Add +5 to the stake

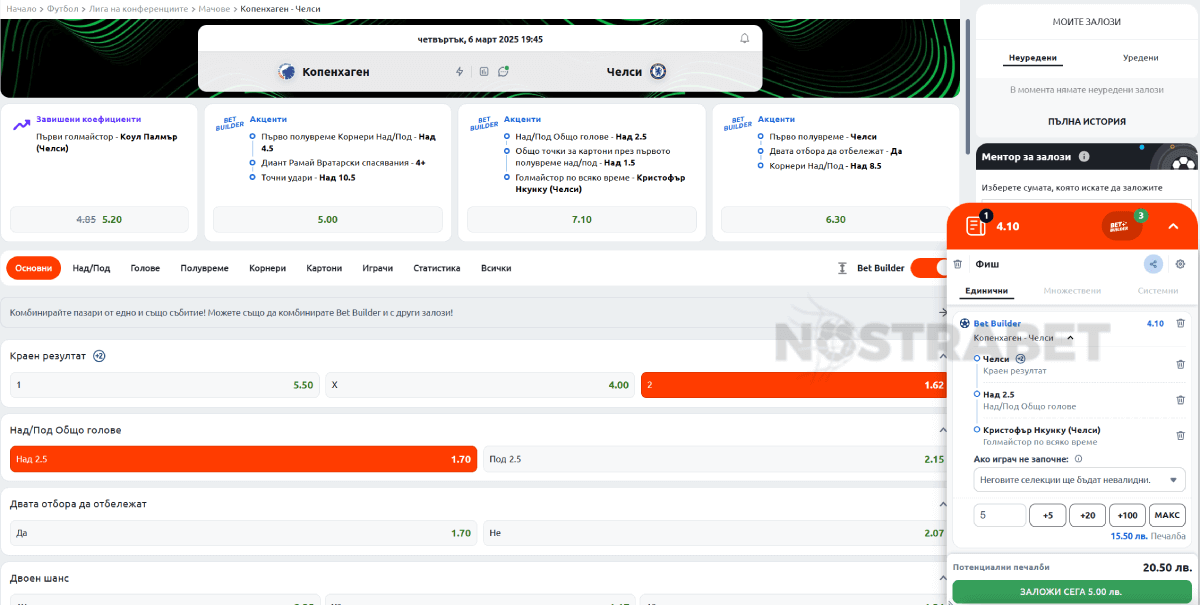pos(1047,515)
